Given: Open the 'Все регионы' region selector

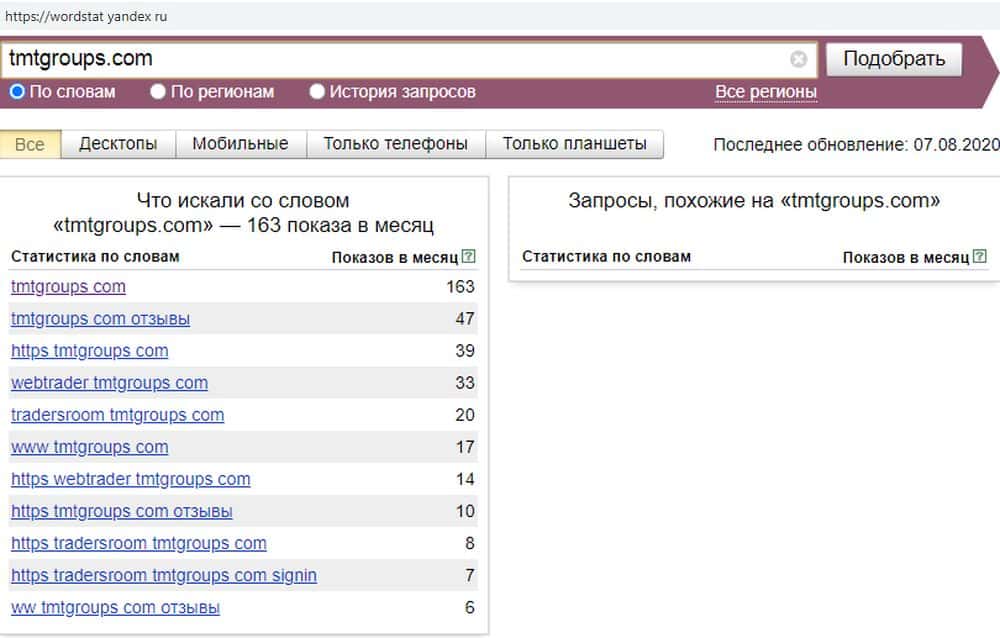Looking at the screenshot, I should pos(765,92).
